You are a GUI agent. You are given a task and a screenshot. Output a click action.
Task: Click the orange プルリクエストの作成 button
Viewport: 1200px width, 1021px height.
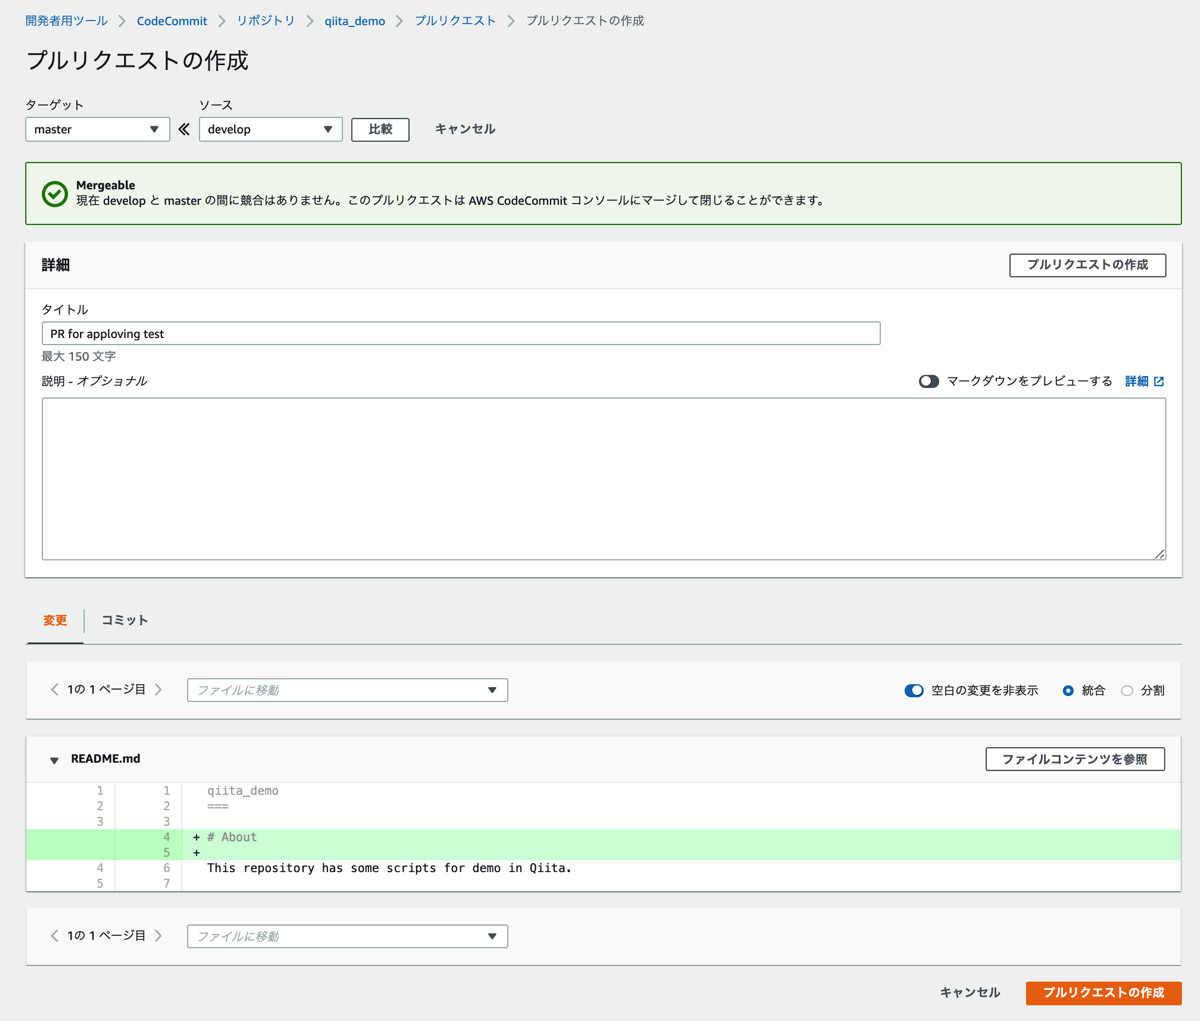[x=1103, y=993]
